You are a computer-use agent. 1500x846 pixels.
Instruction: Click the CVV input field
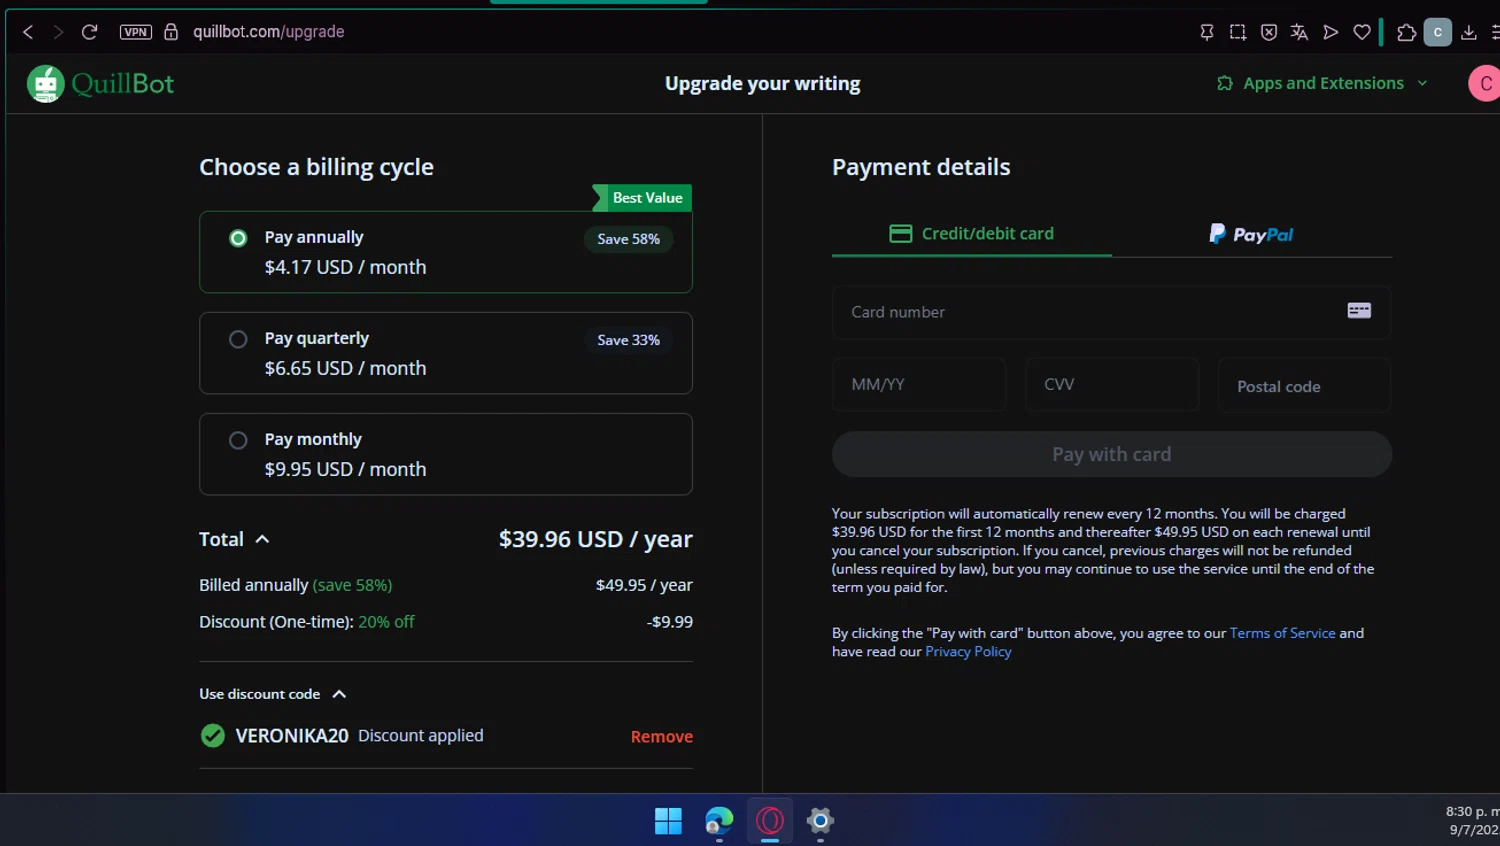(1112, 385)
